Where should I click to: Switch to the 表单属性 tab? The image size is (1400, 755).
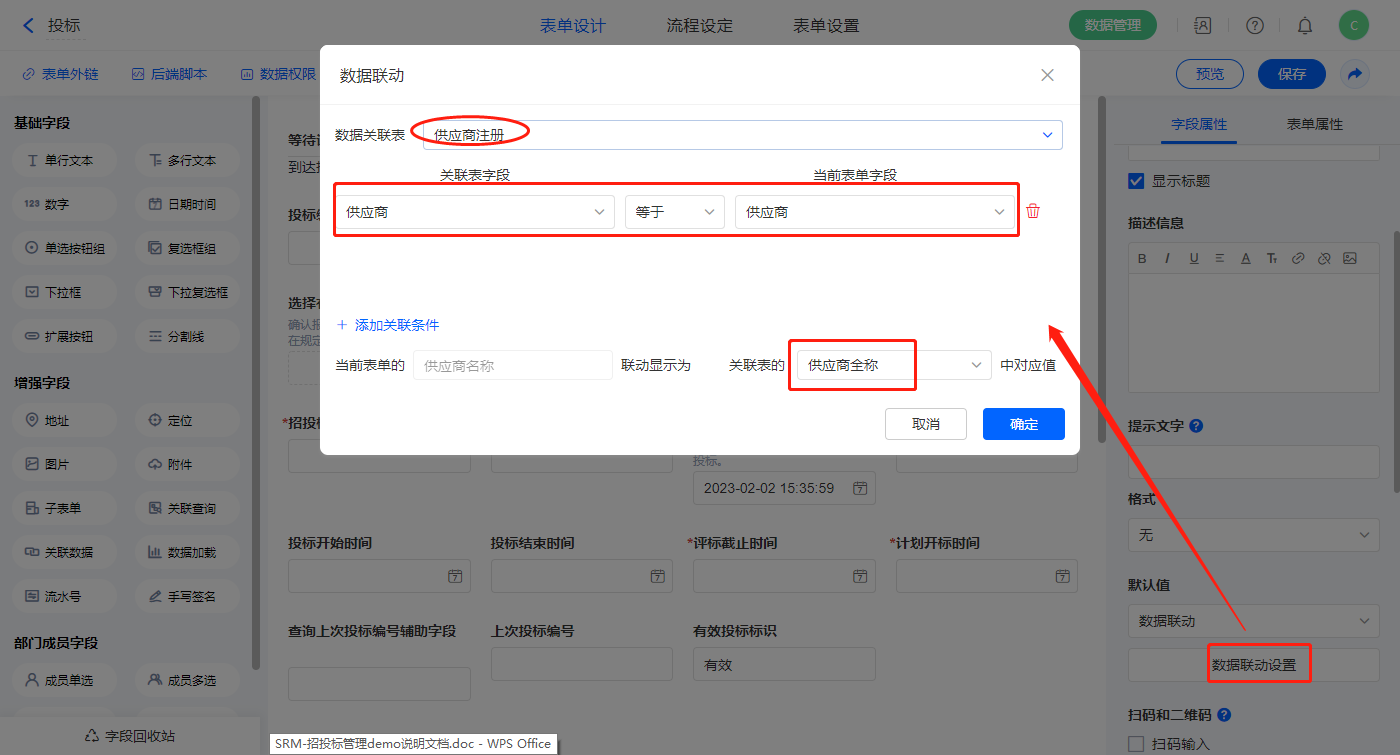1314,124
